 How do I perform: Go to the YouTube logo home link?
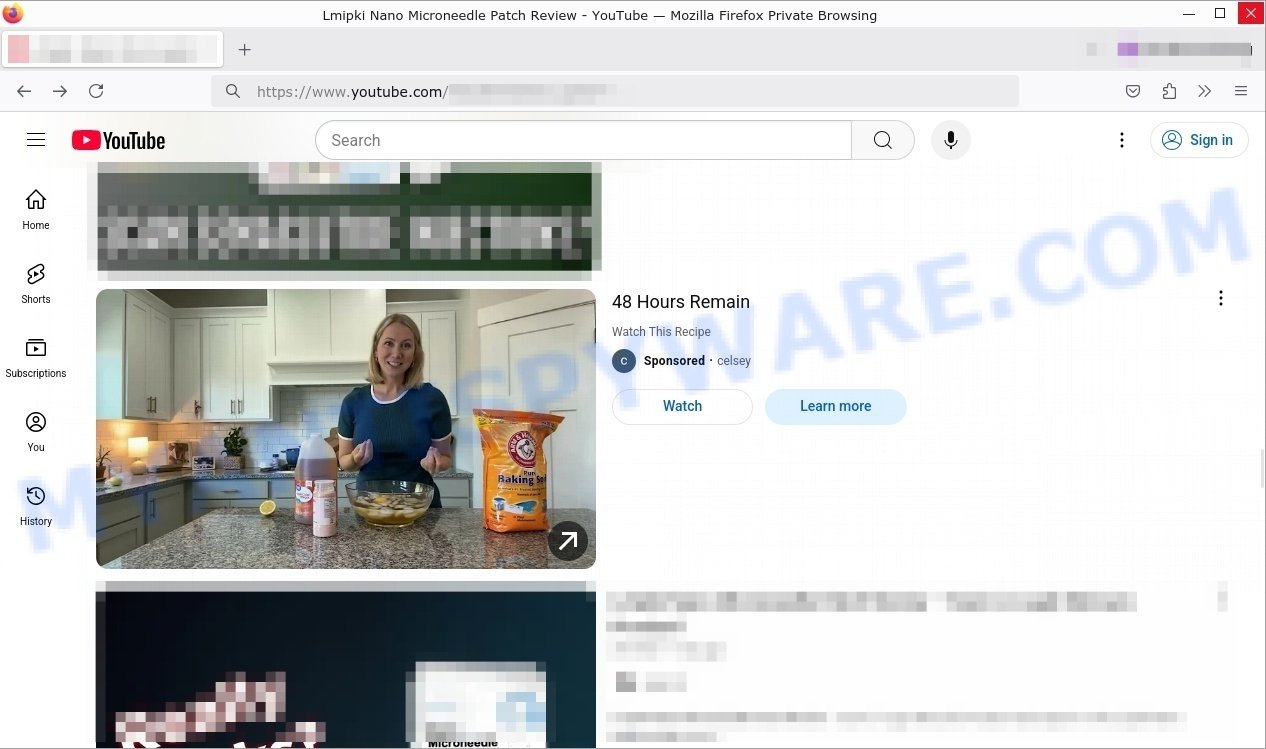(x=118, y=141)
